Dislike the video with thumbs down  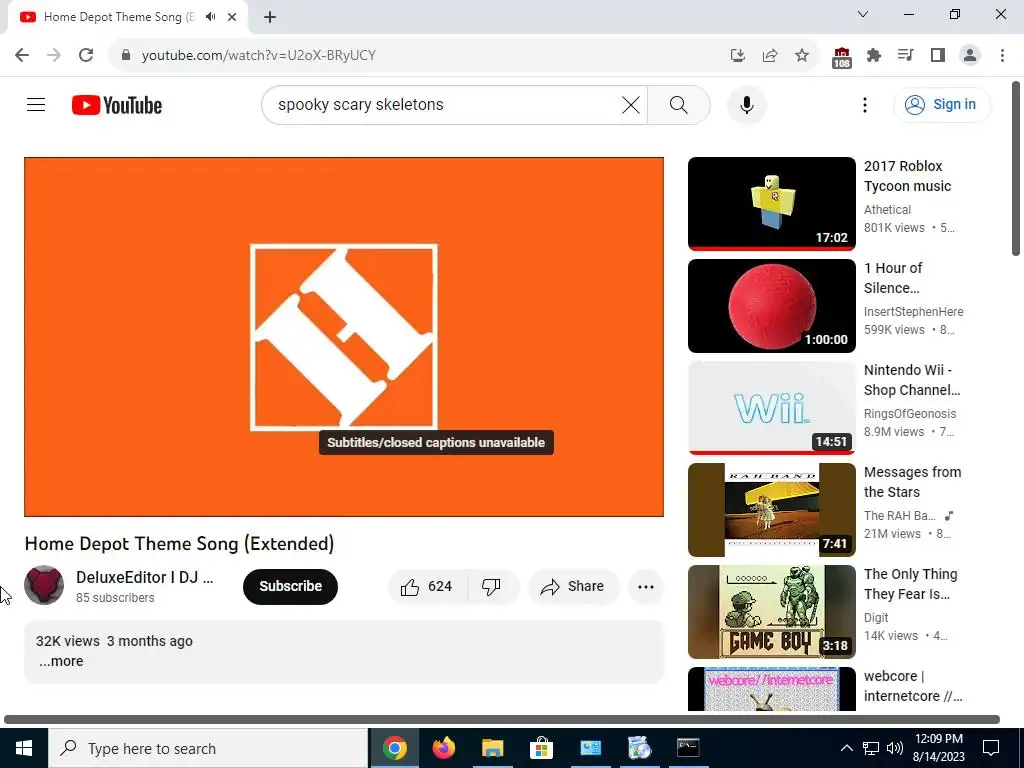(492, 586)
